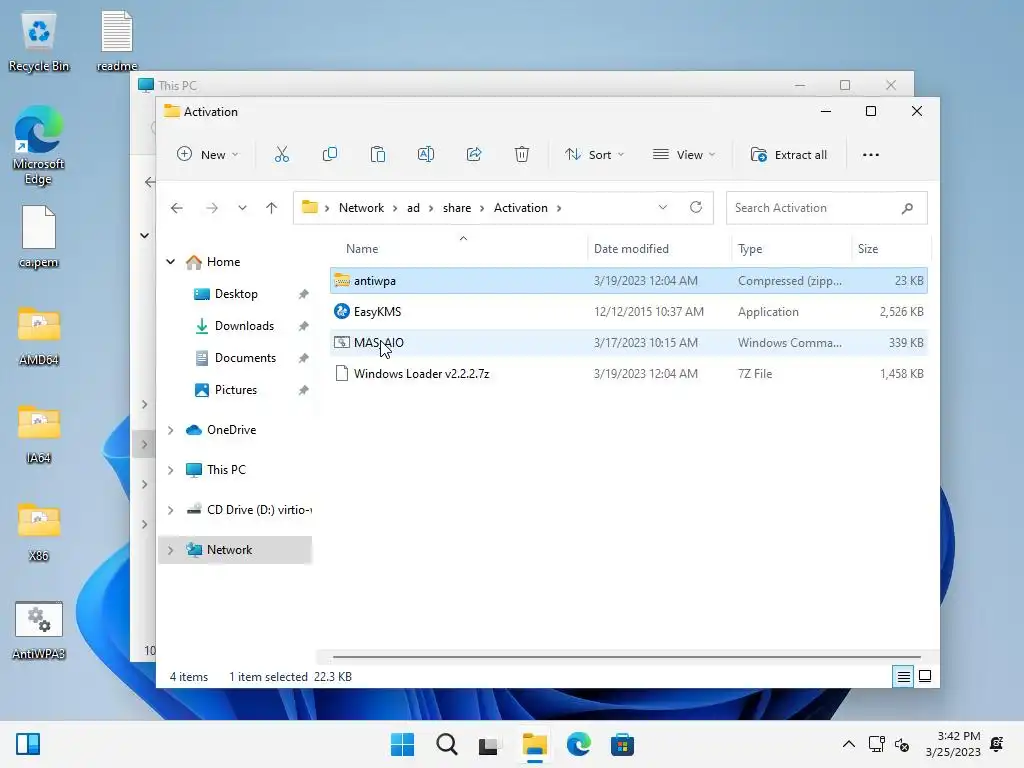This screenshot has width=1024, height=768.
Task: Switch to large icons view layout icon
Action: (925, 677)
